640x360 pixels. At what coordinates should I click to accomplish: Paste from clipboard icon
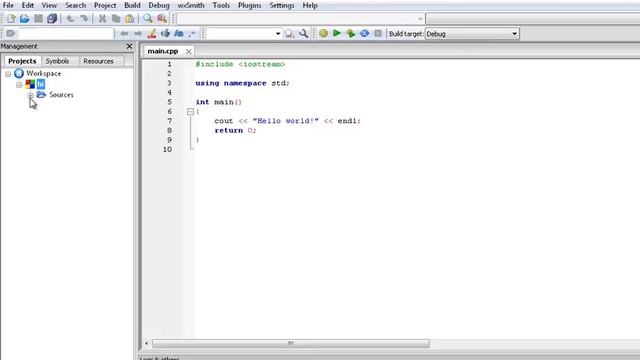130,18
